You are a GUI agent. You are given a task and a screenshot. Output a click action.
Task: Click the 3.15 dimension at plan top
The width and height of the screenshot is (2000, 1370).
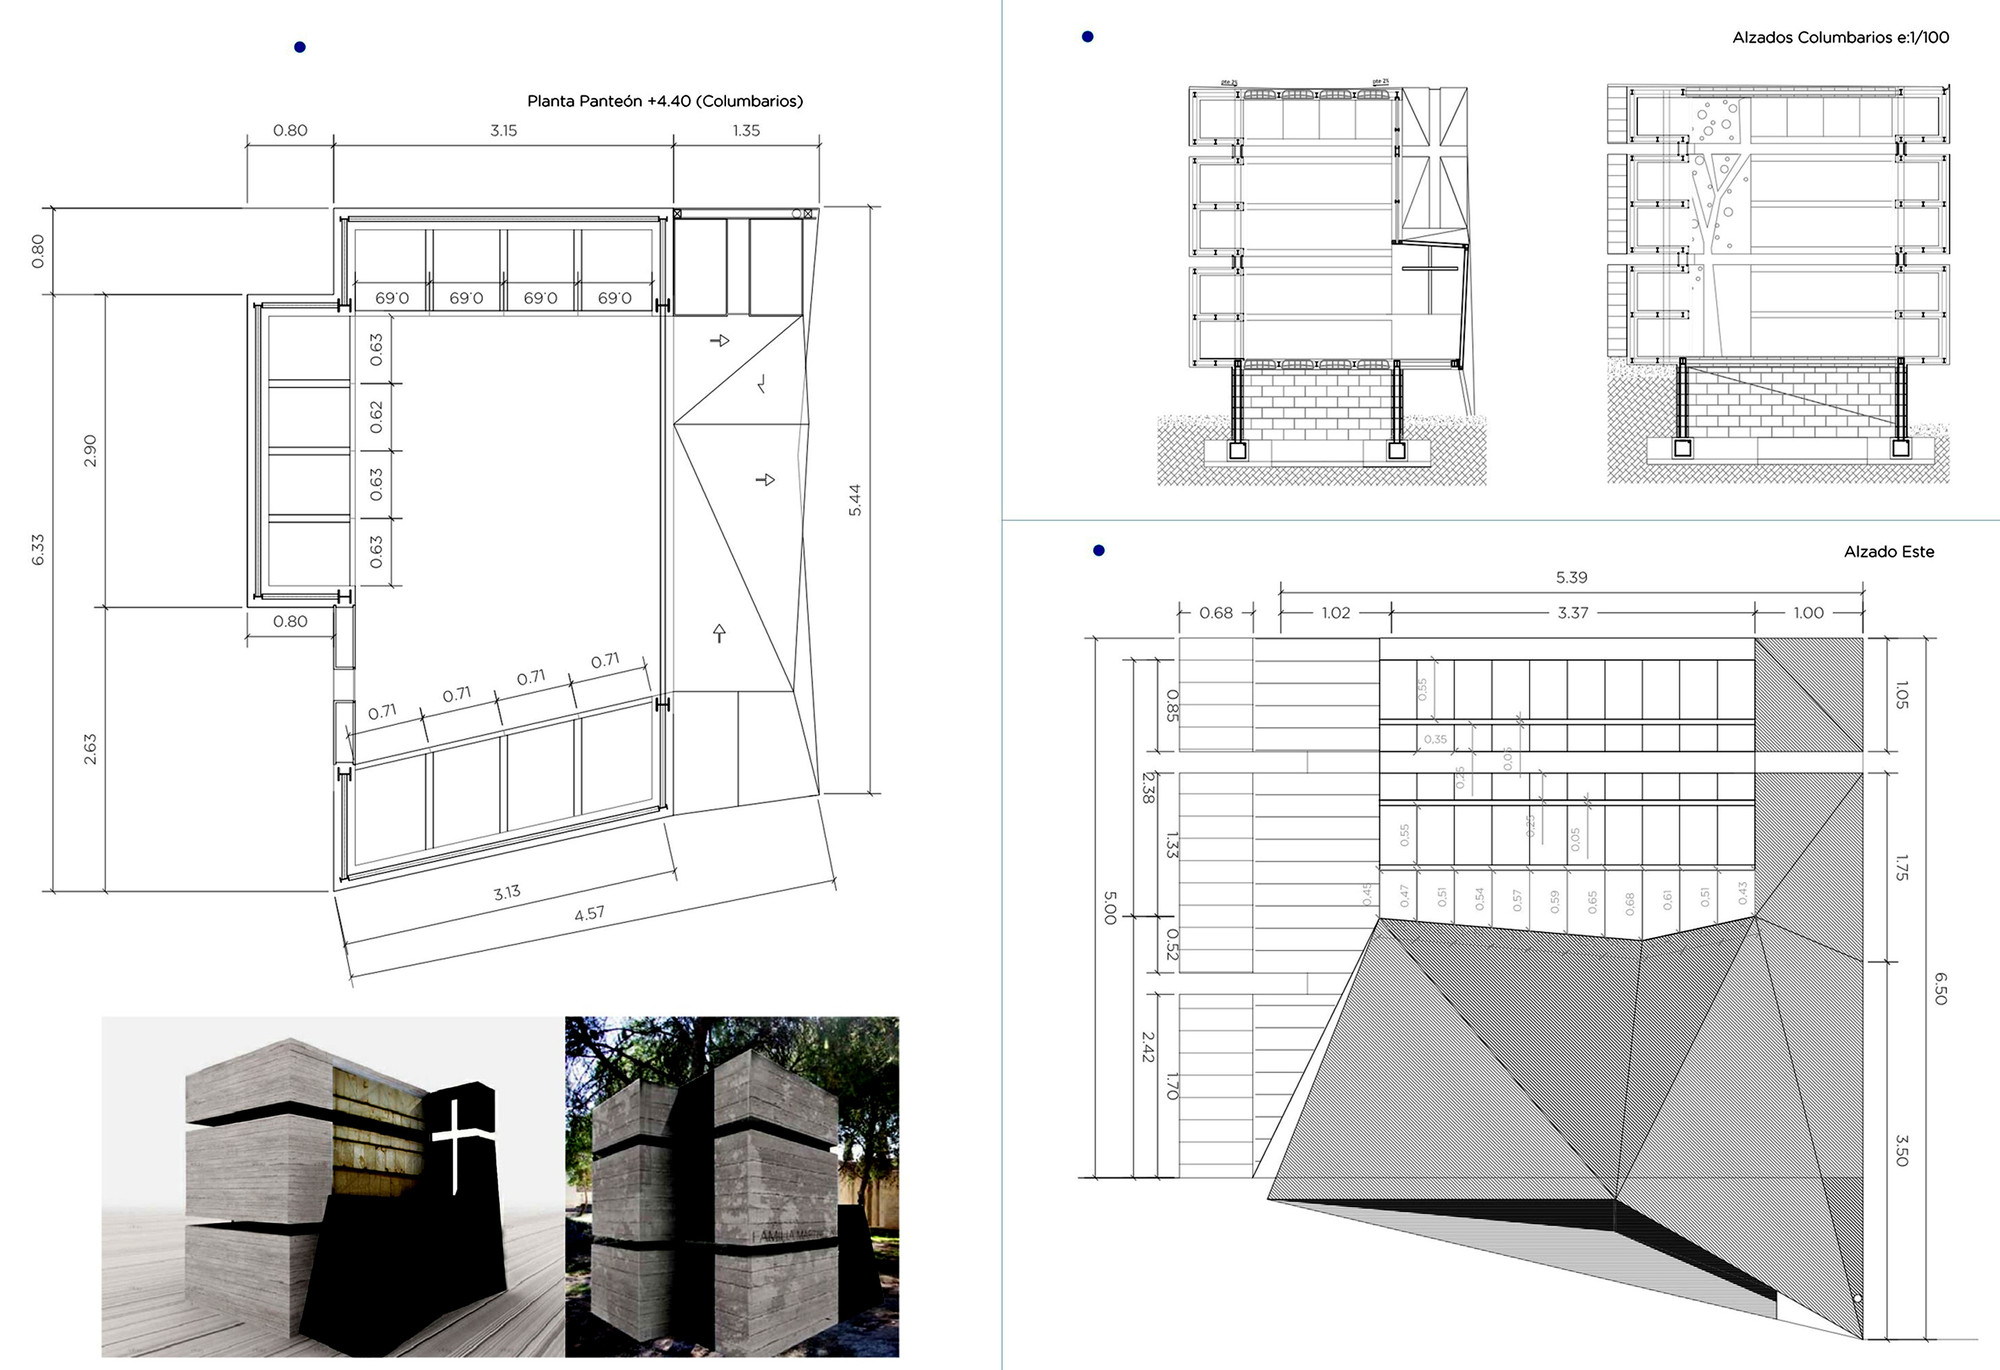(x=503, y=131)
